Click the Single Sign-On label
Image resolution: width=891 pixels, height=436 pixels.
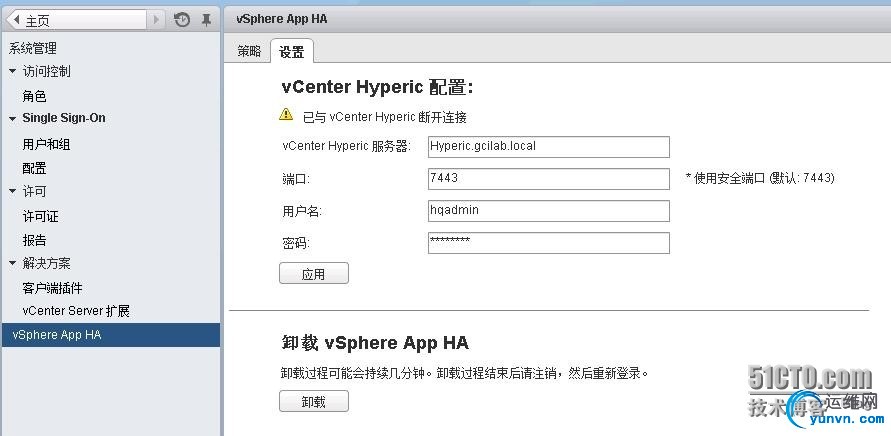pos(64,118)
